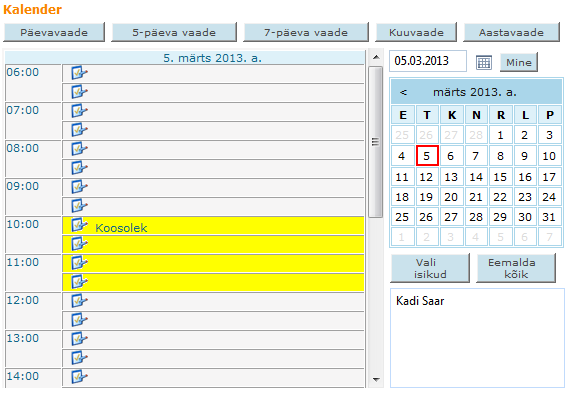Add entry icon in 12:30 half-hour row
This screenshot has width=570, height=394.
[x=79, y=320]
